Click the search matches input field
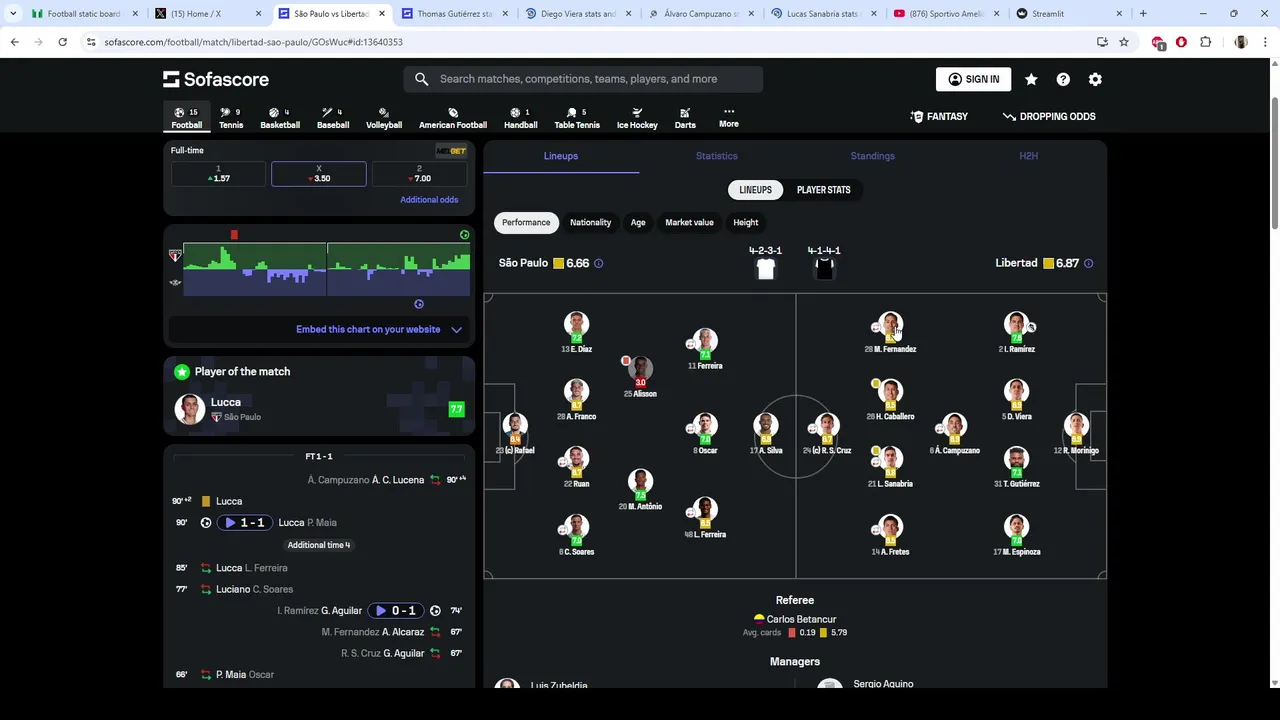This screenshot has height=720, width=1280. click(583, 79)
